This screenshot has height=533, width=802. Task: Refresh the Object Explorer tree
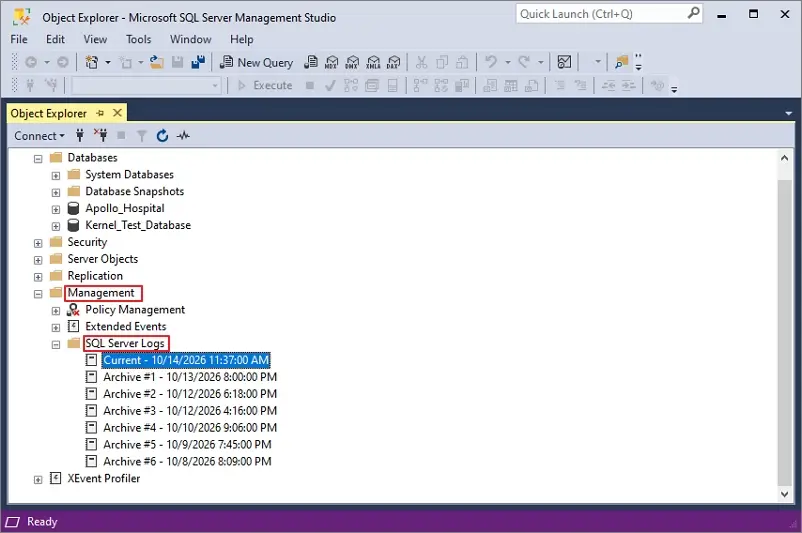(x=162, y=136)
